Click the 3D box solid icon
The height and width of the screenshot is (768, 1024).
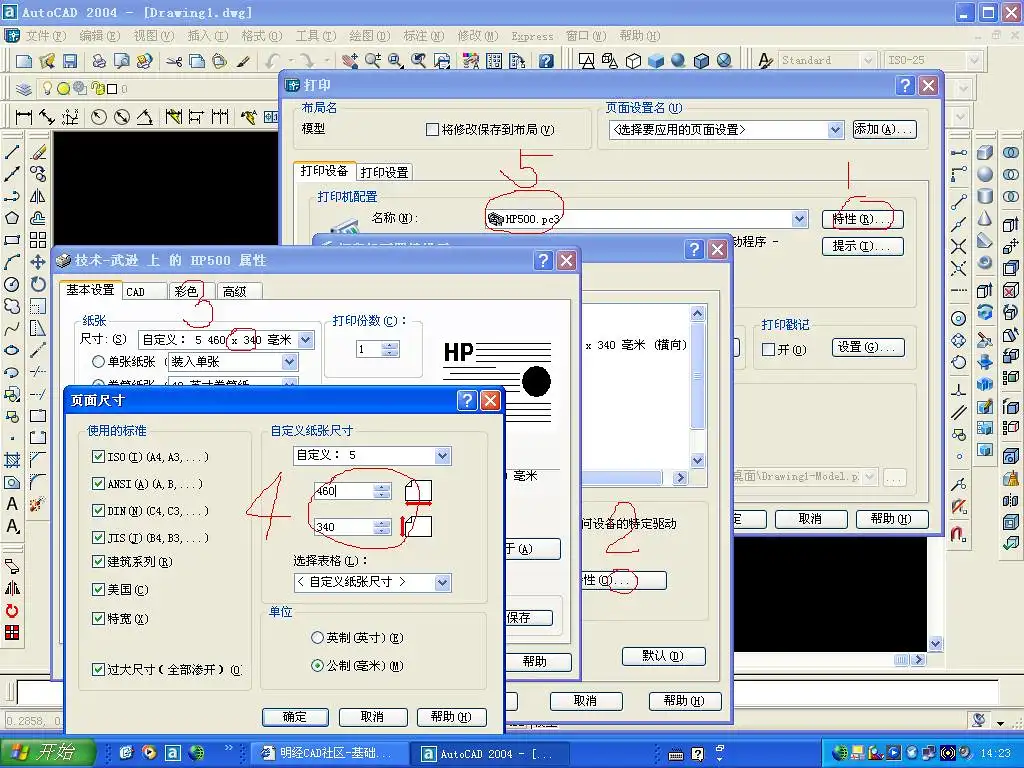click(x=985, y=152)
